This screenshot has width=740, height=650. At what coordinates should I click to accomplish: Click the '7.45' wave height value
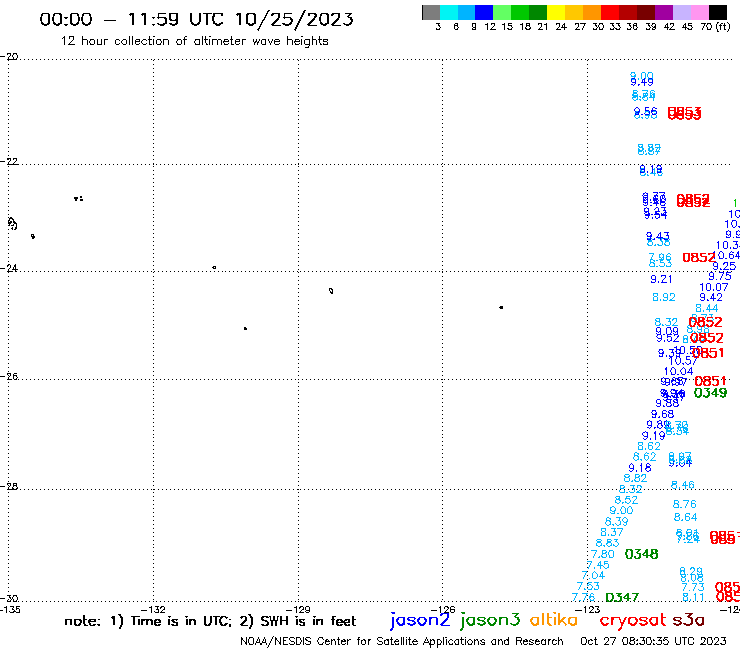point(598,565)
